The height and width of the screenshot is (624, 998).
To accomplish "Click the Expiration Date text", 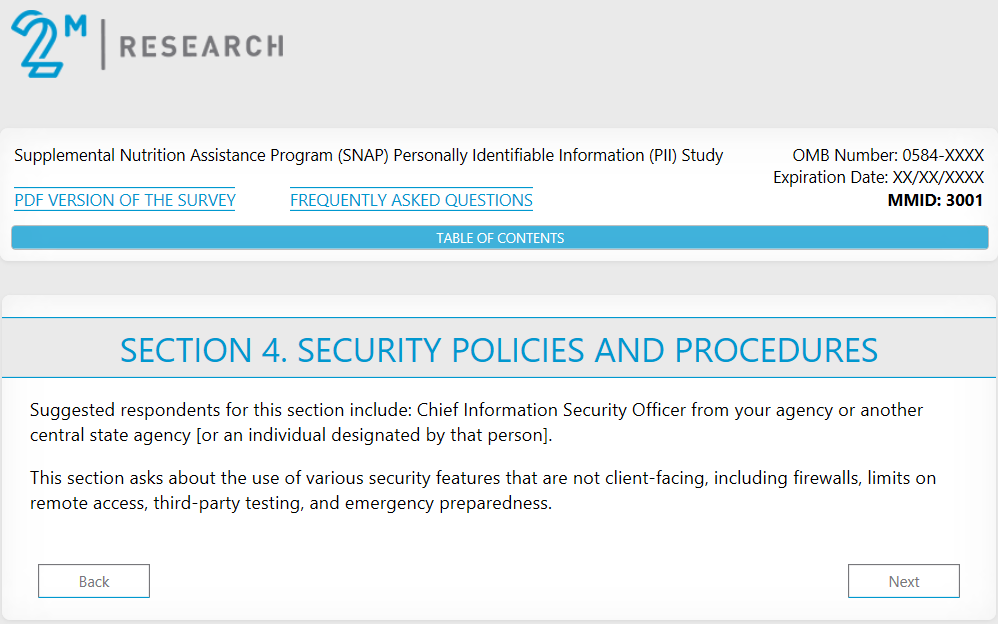I will pyautogui.click(x=878, y=177).
